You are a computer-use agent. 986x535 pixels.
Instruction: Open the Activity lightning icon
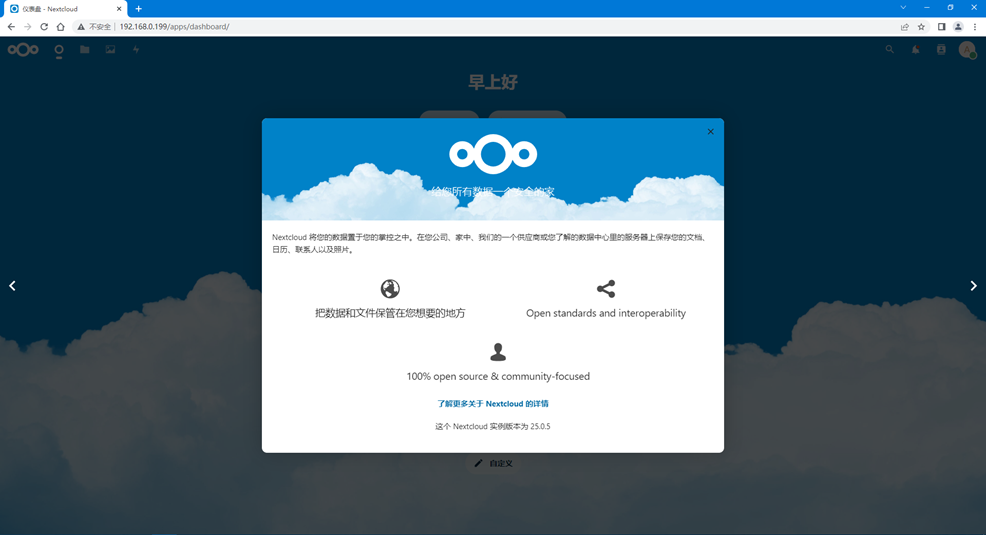136,50
